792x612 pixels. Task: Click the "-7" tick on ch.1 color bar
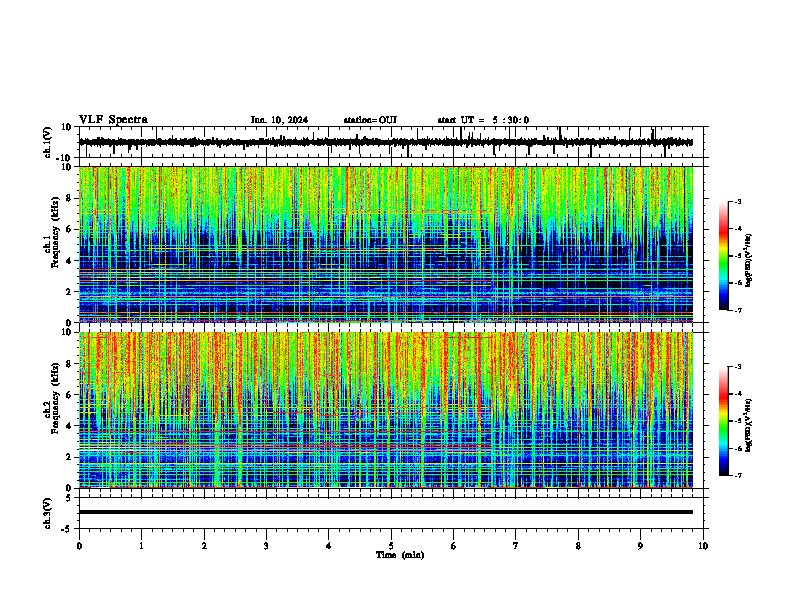click(738, 311)
